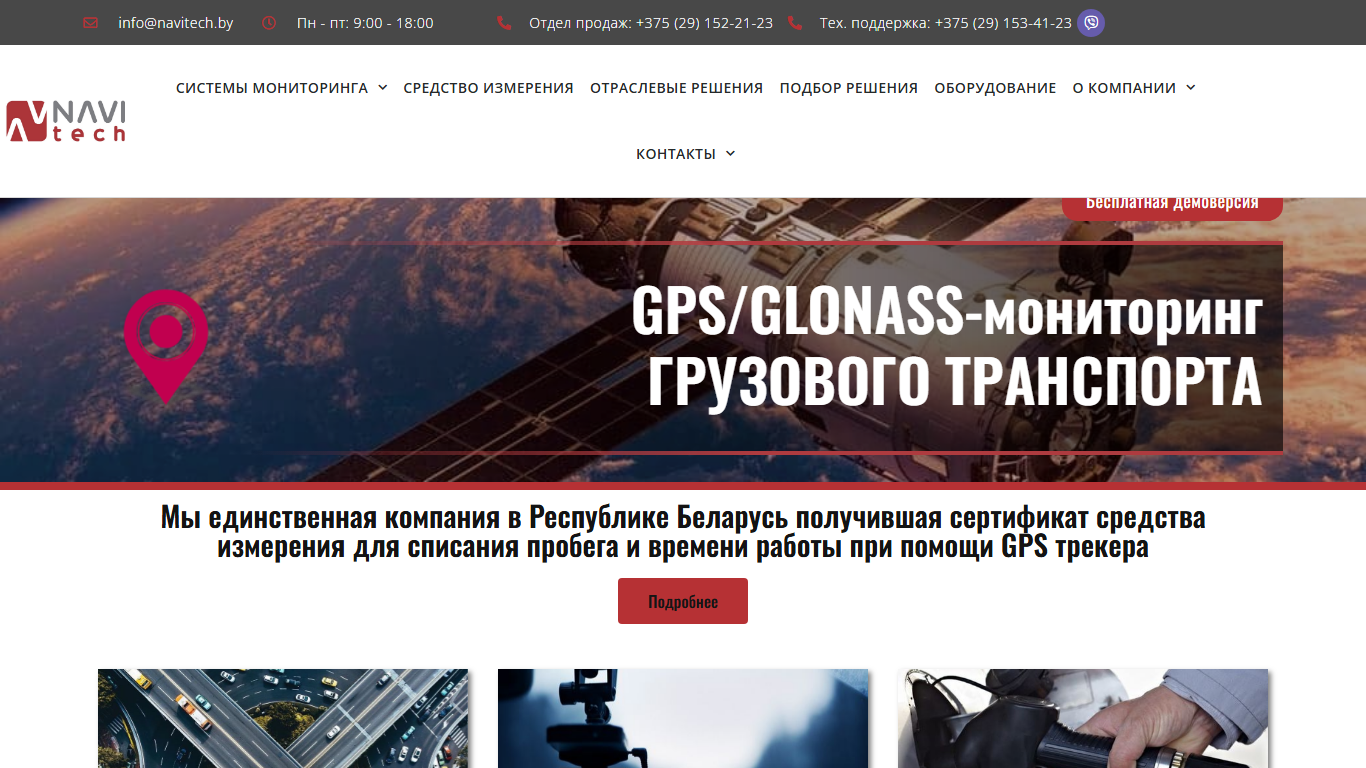The width and height of the screenshot is (1366, 768).
Task: Click the NaviTech logo
Action: 66,121
